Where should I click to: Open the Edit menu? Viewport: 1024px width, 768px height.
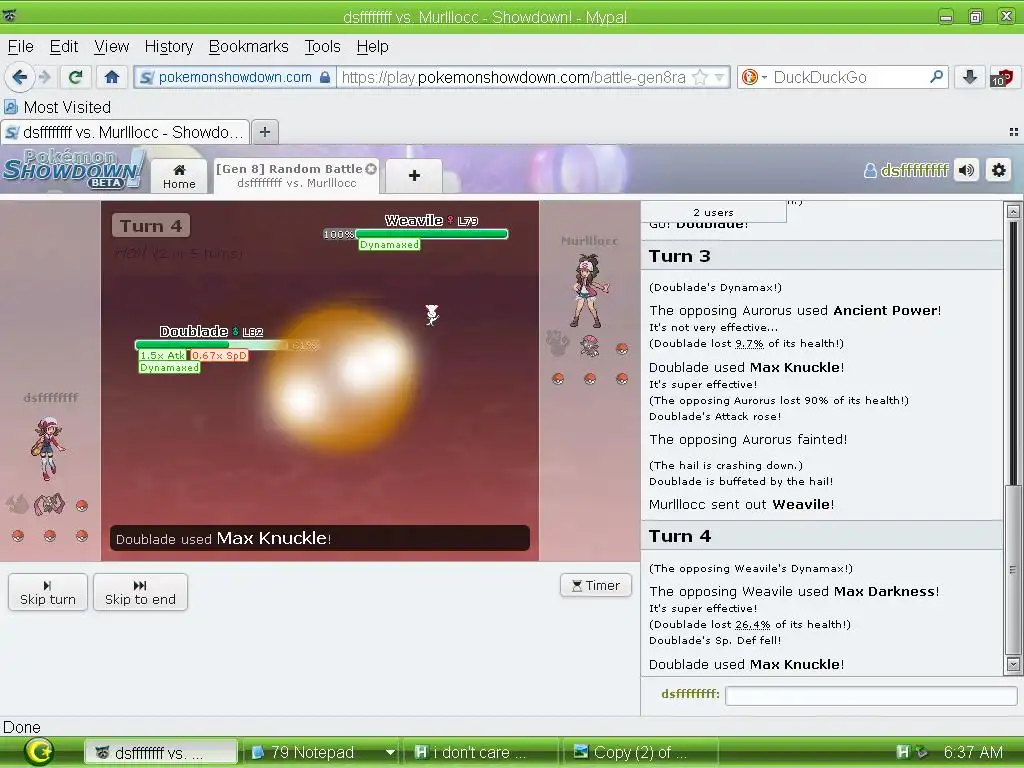(63, 46)
